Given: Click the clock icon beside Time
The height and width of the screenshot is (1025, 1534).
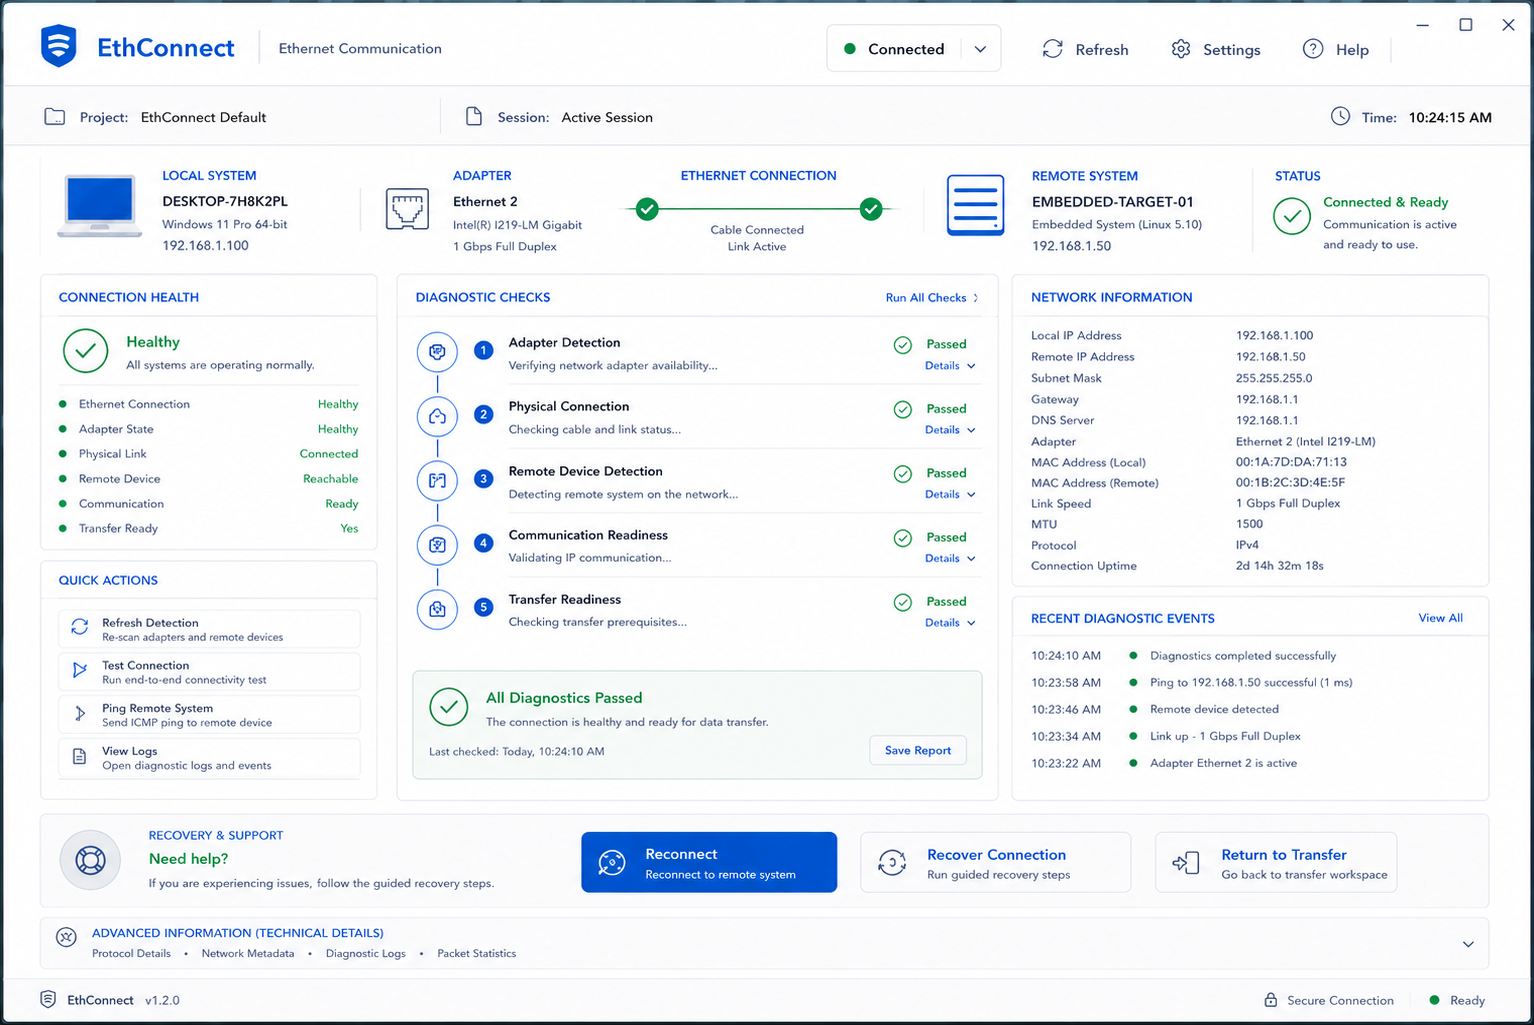Looking at the screenshot, I should (x=1340, y=116).
